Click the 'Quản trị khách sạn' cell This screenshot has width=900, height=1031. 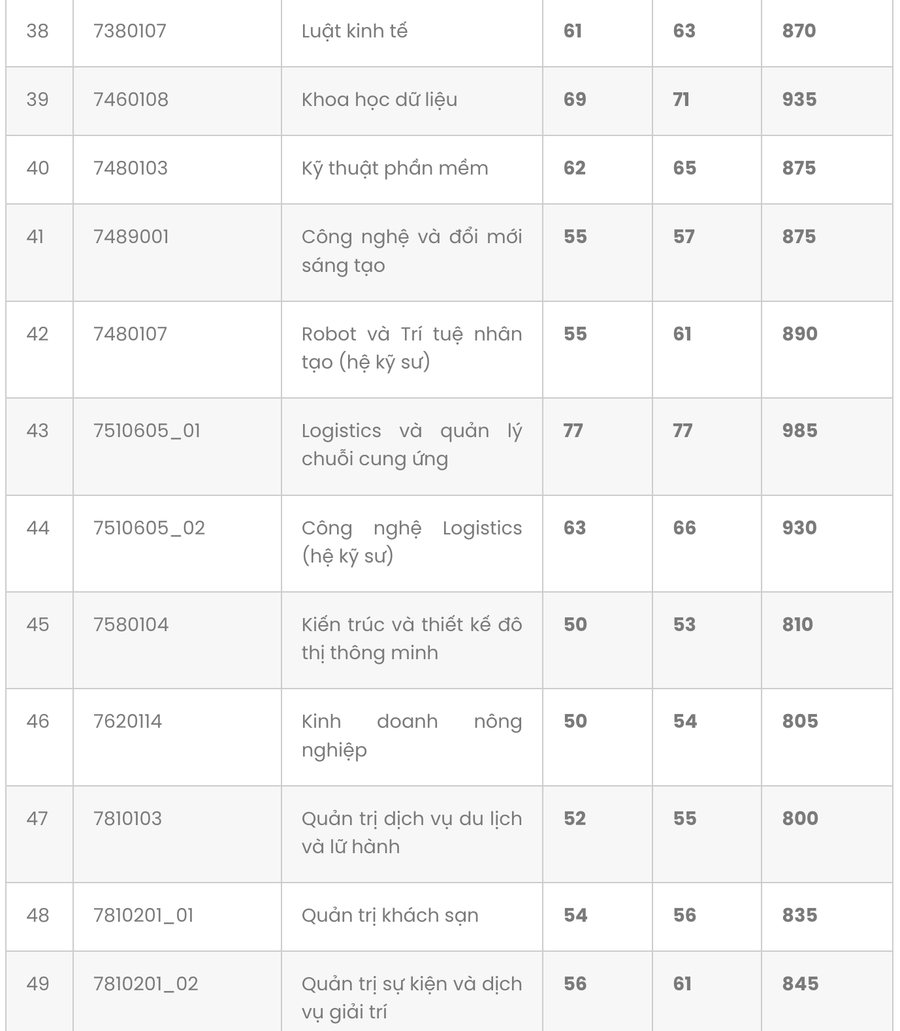[x=390, y=916]
